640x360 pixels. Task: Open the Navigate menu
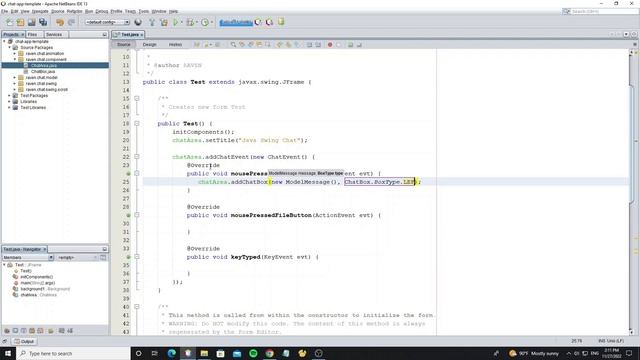pos(40,11)
